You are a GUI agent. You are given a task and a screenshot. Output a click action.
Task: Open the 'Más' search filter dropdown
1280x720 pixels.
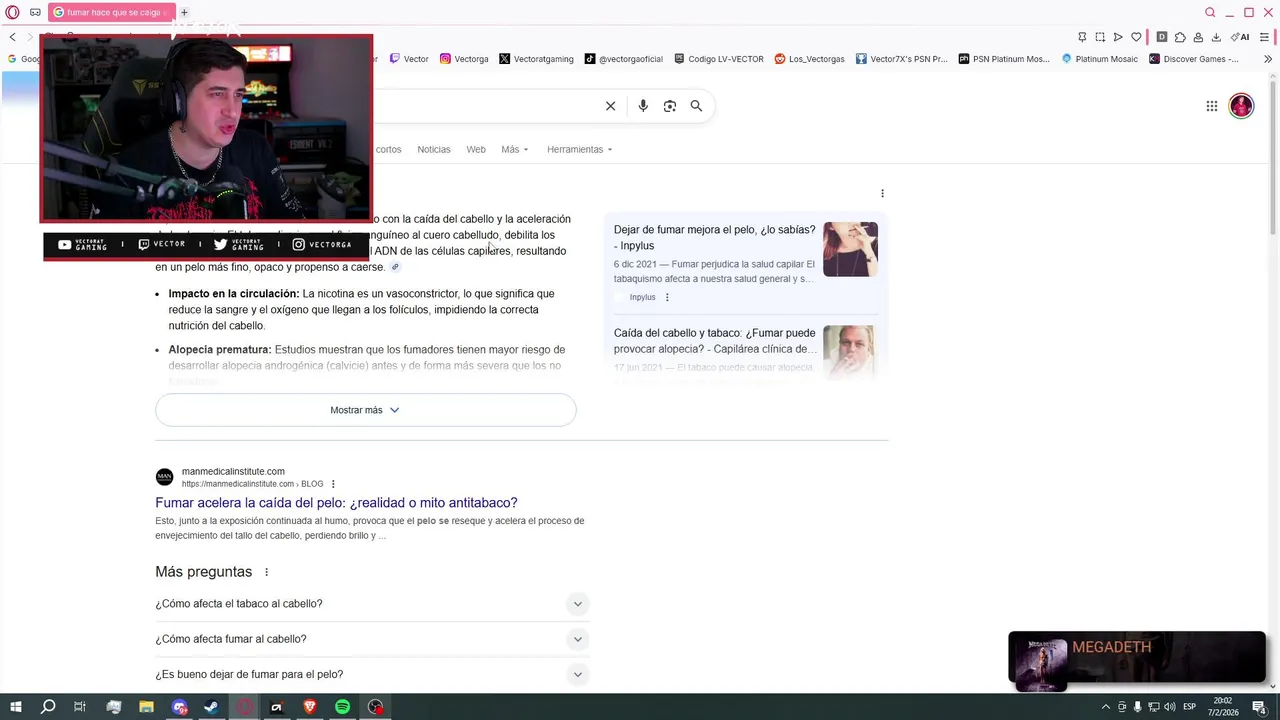tap(514, 149)
